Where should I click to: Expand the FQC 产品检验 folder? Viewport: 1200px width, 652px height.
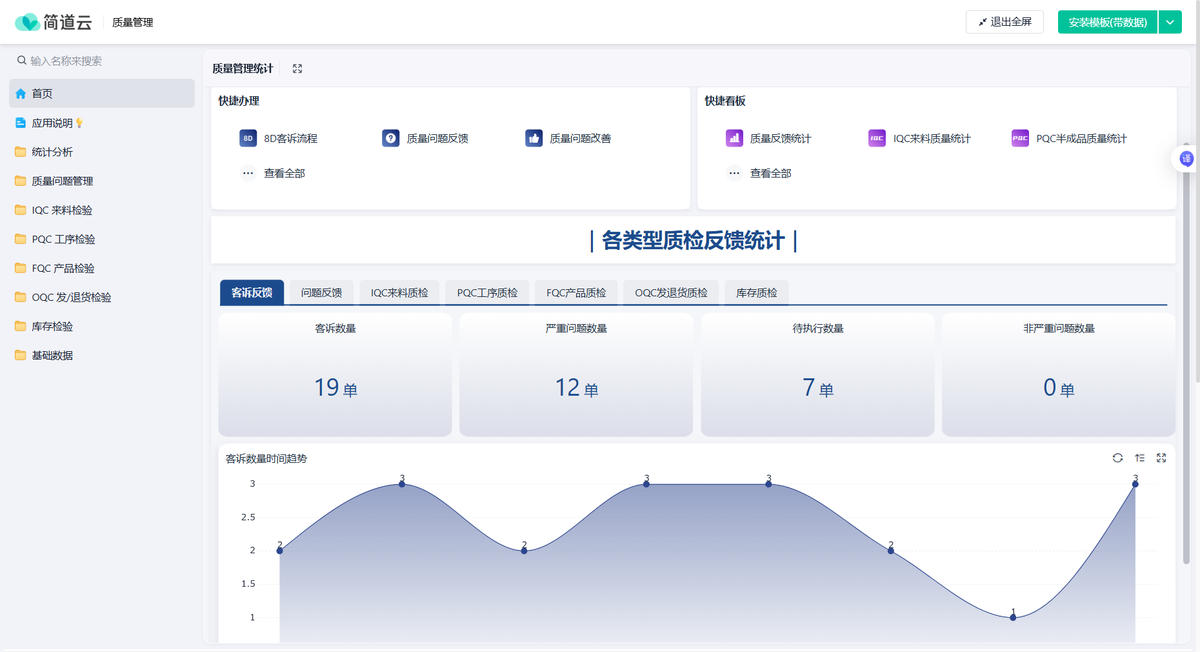[102, 268]
